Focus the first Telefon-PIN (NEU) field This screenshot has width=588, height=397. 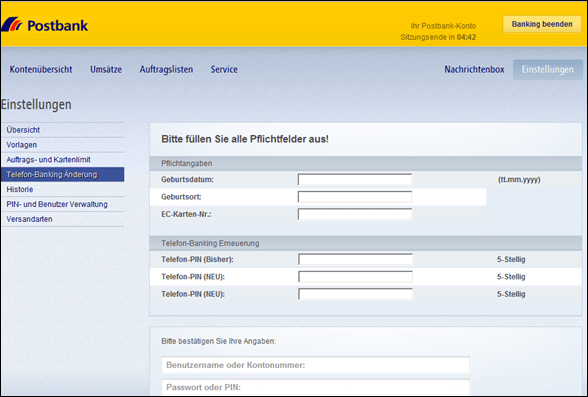pyautogui.click(x=356, y=277)
